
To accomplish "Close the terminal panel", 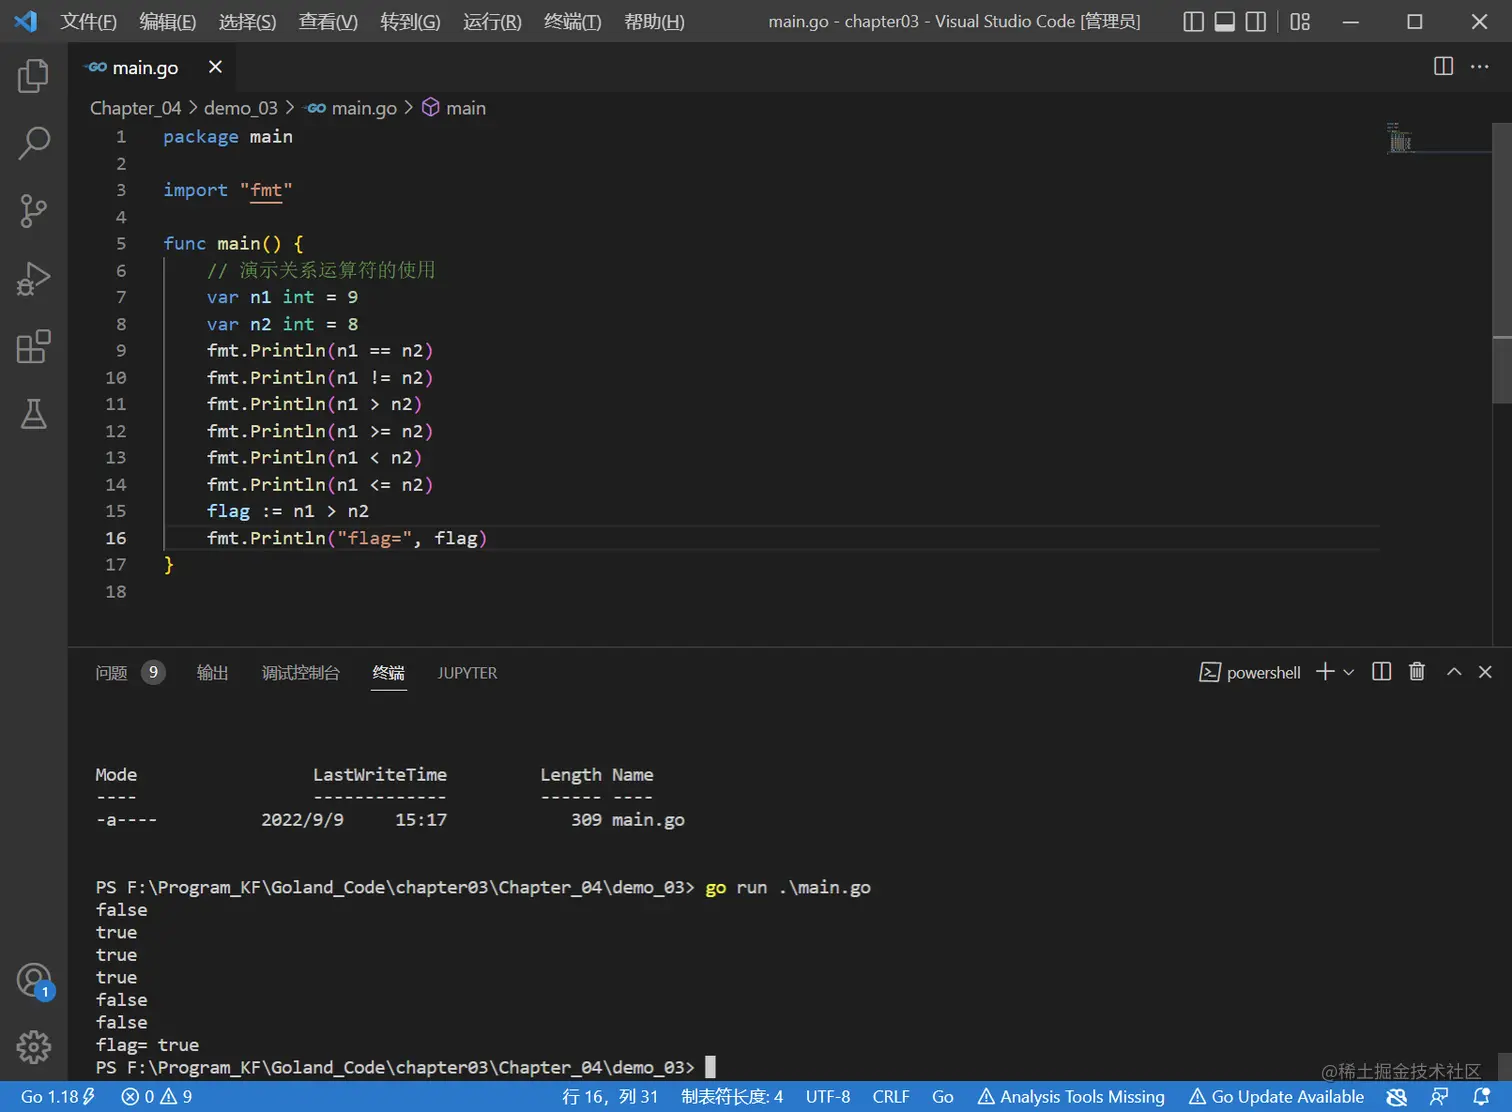I will [1485, 672].
